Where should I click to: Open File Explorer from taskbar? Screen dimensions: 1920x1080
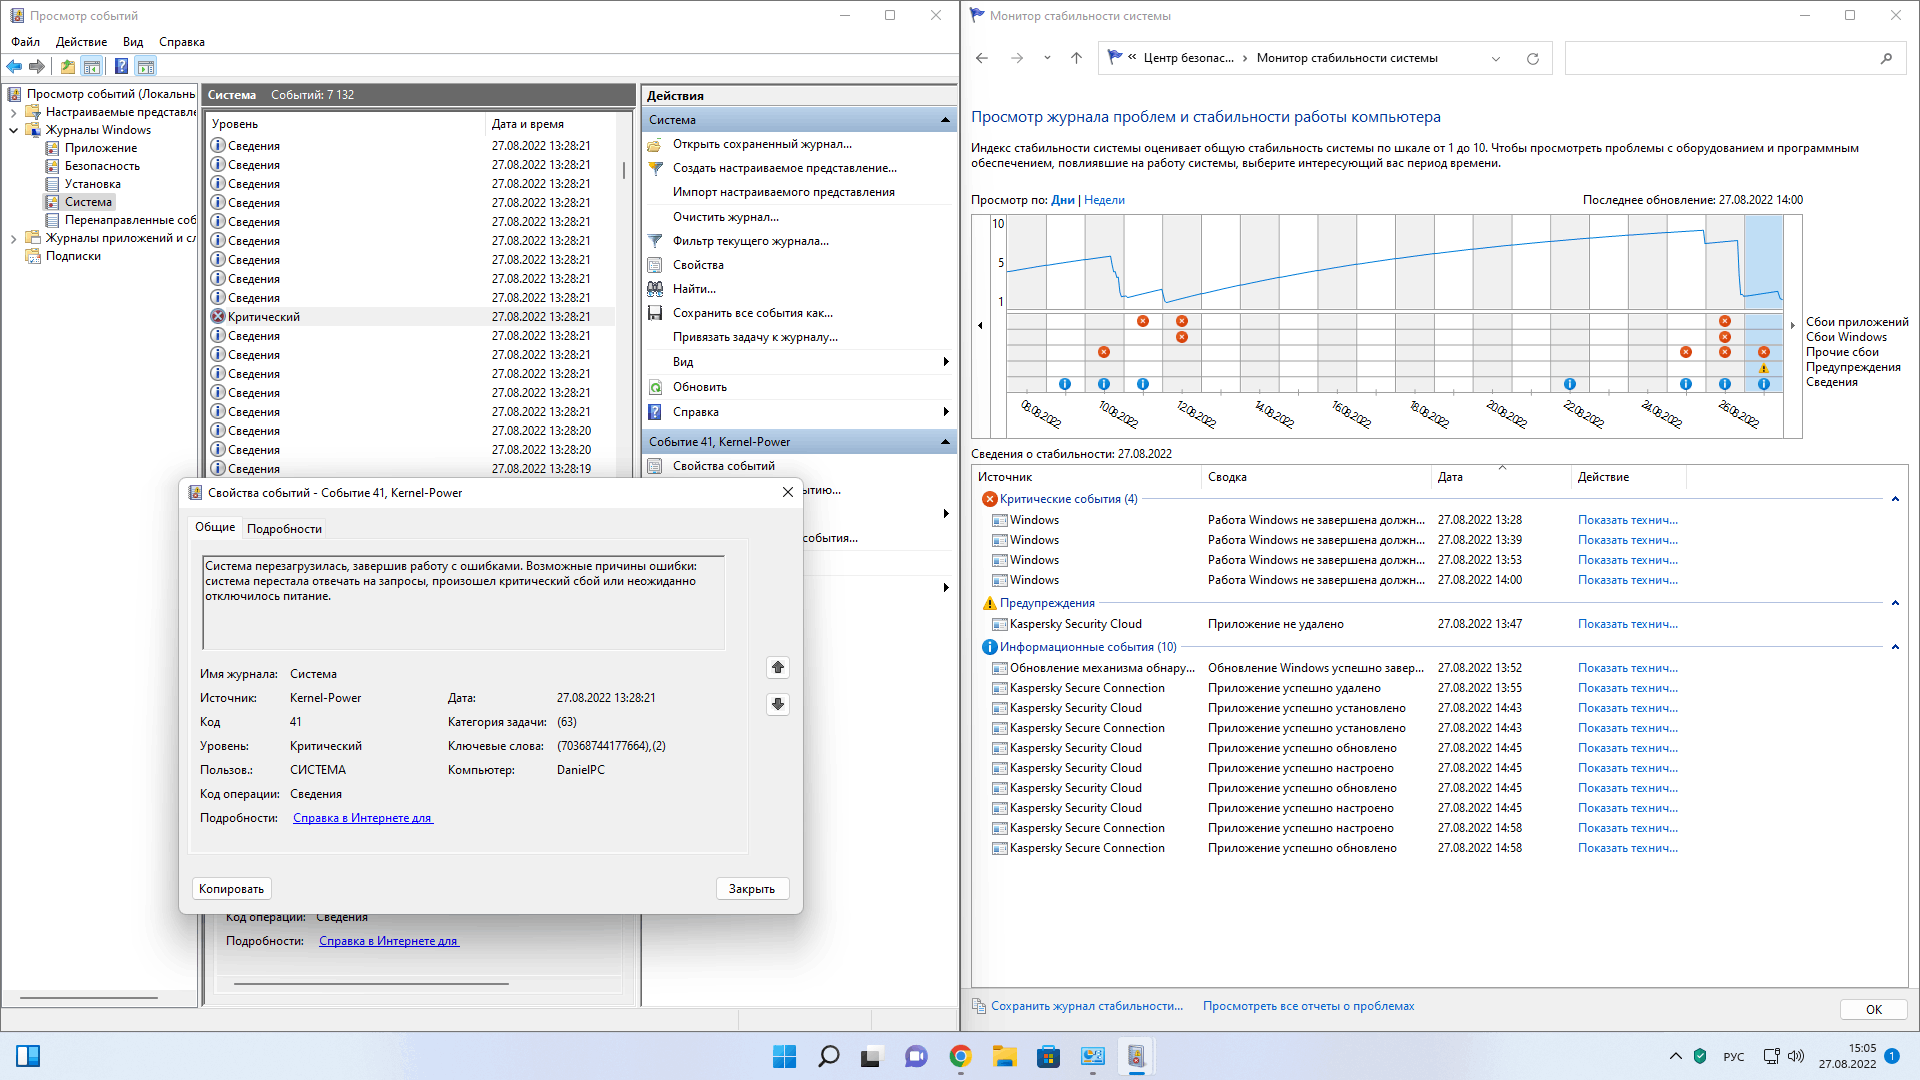click(x=1004, y=1056)
